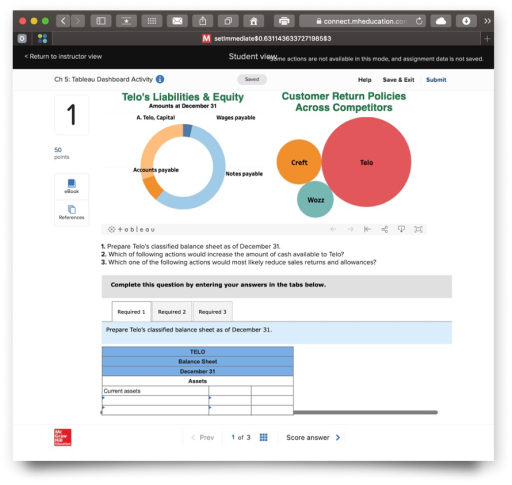Viewport: 512px width, 485px height.
Task: Open the question grid navigator icon
Action: coord(263,437)
